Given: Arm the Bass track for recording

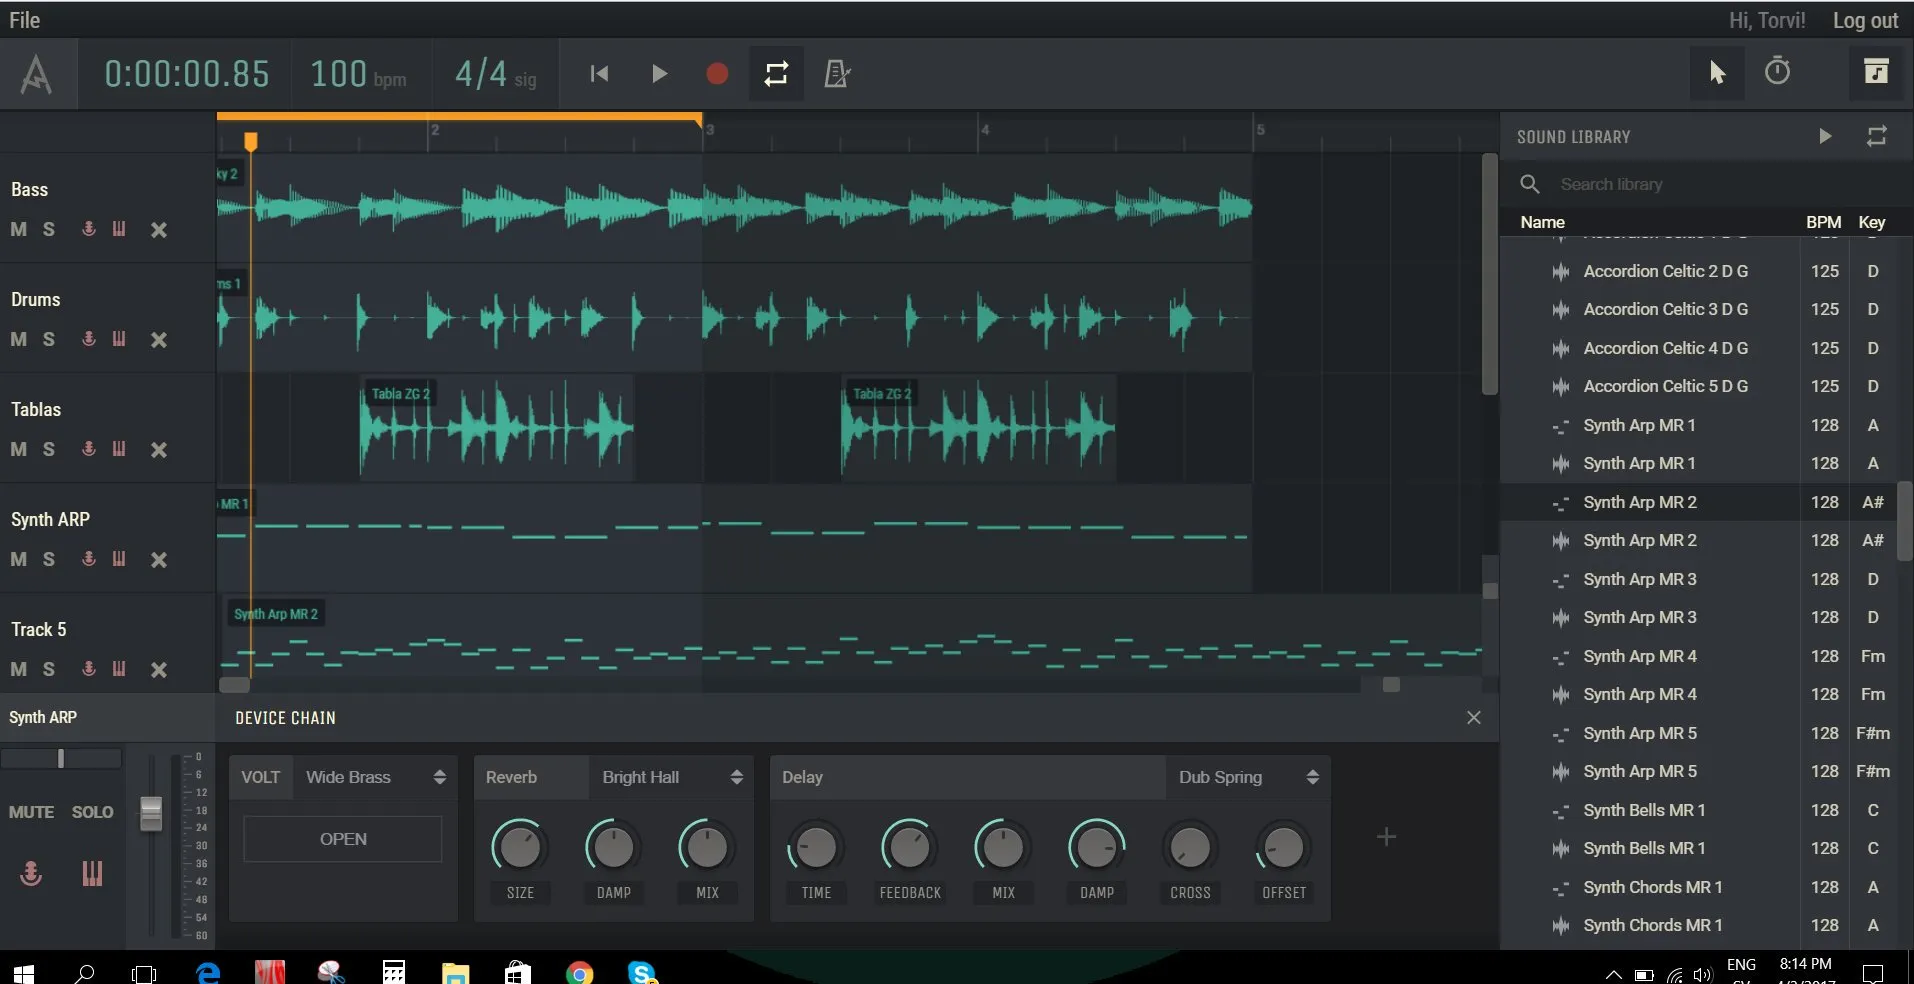Looking at the screenshot, I should pos(88,229).
